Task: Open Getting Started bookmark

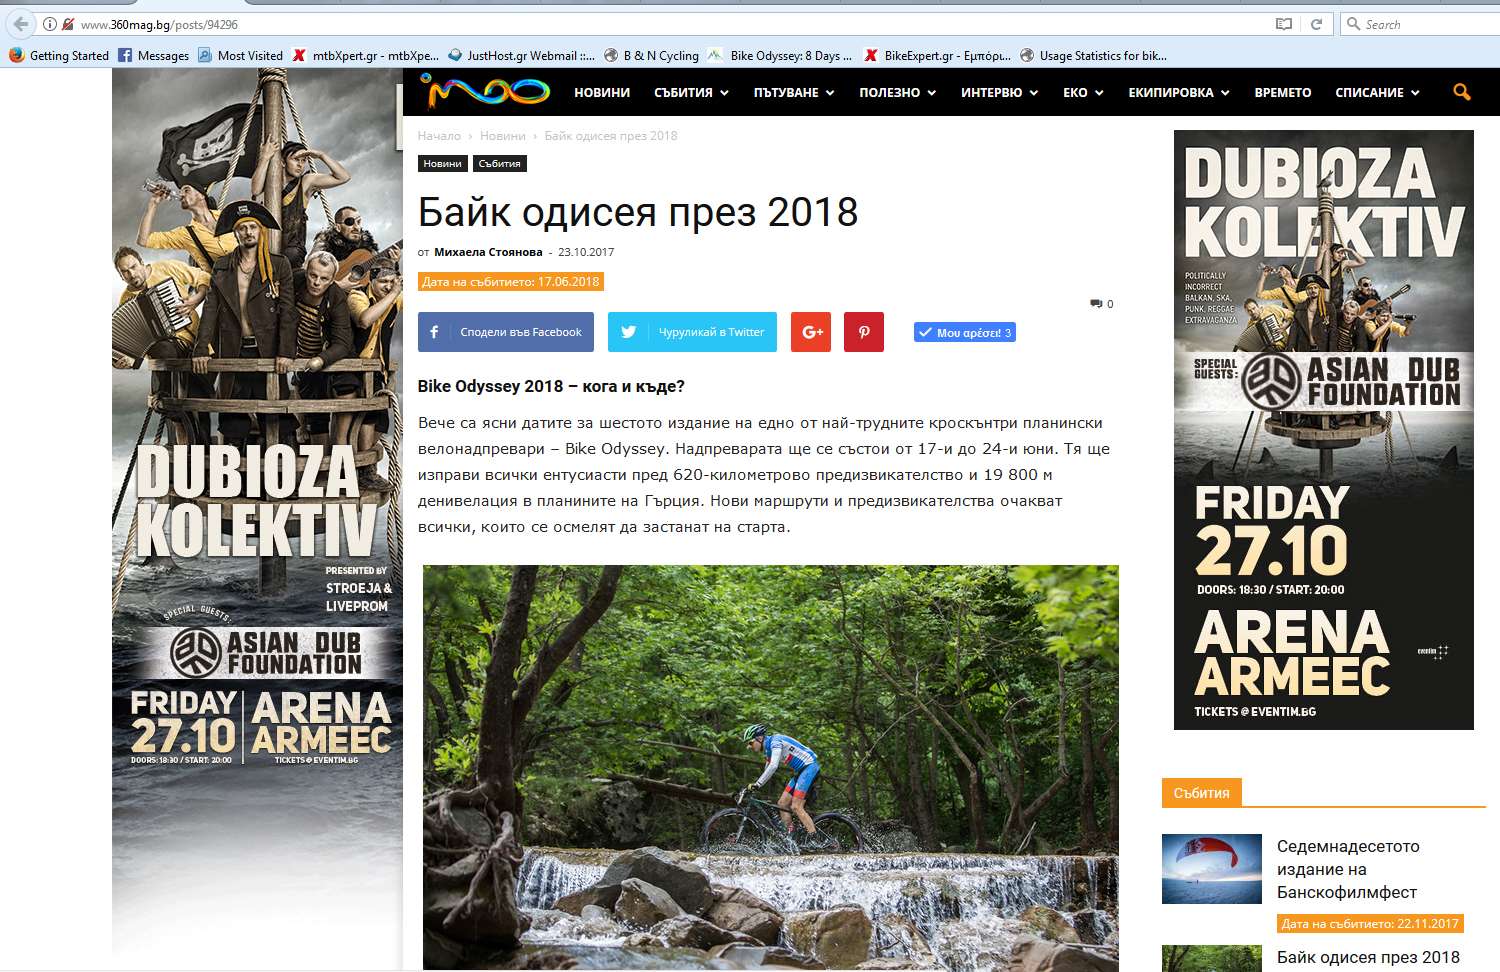Action: [59, 56]
